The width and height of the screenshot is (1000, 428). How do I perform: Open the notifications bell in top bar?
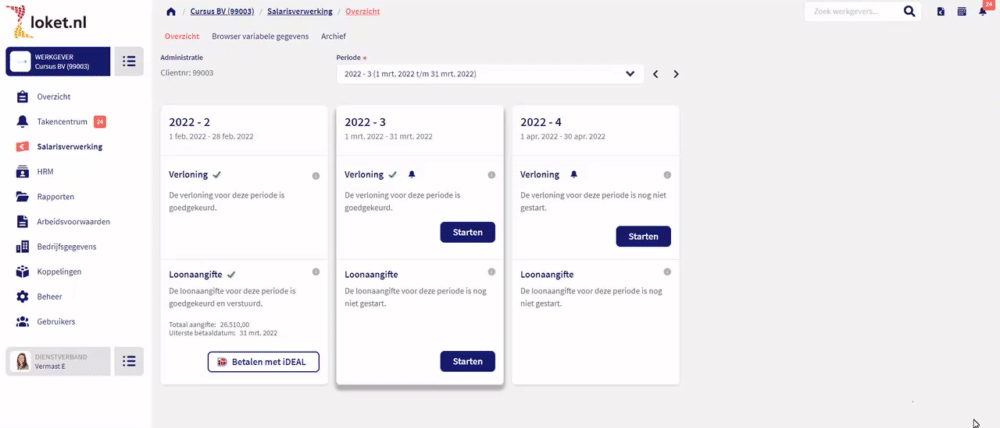point(983,11)
